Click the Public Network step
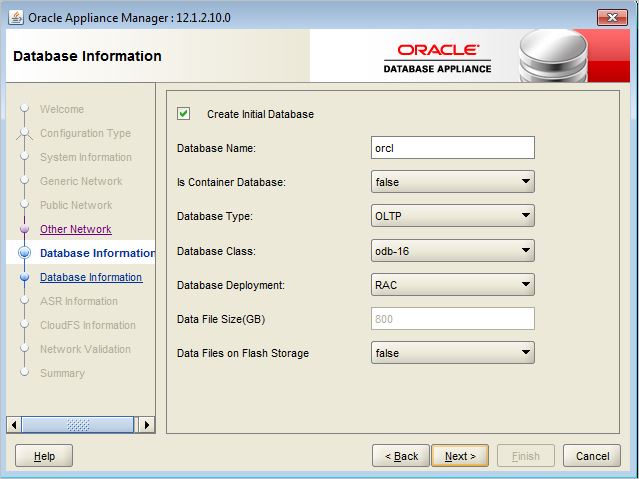Screen dimensions: 639x479 point(76,205)
